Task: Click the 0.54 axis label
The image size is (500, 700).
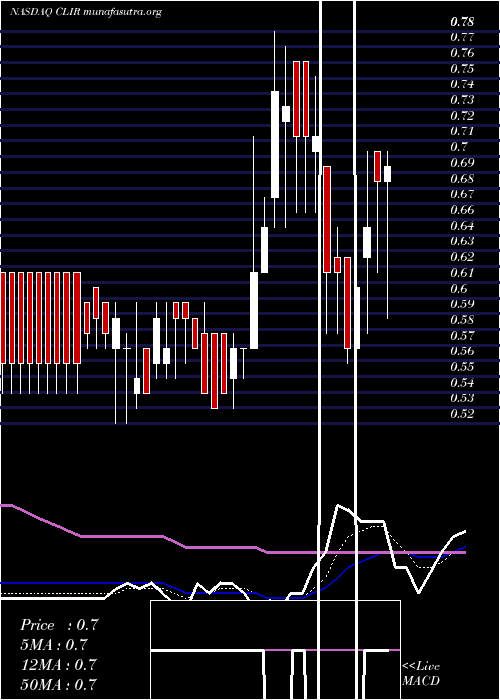Action: tap(462, 382)
